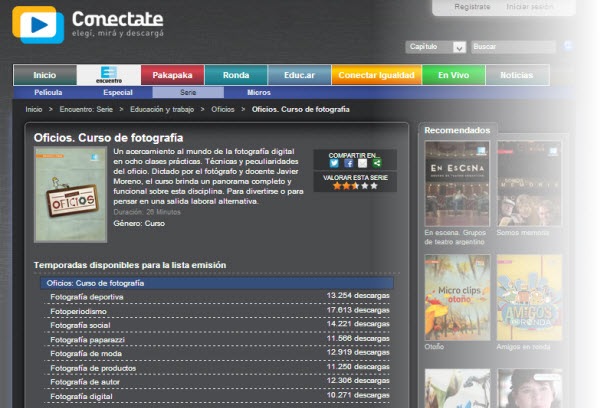The image size is (600, 408).
Task: Click the Iniciar sesión link
Action: coord(530,7)
